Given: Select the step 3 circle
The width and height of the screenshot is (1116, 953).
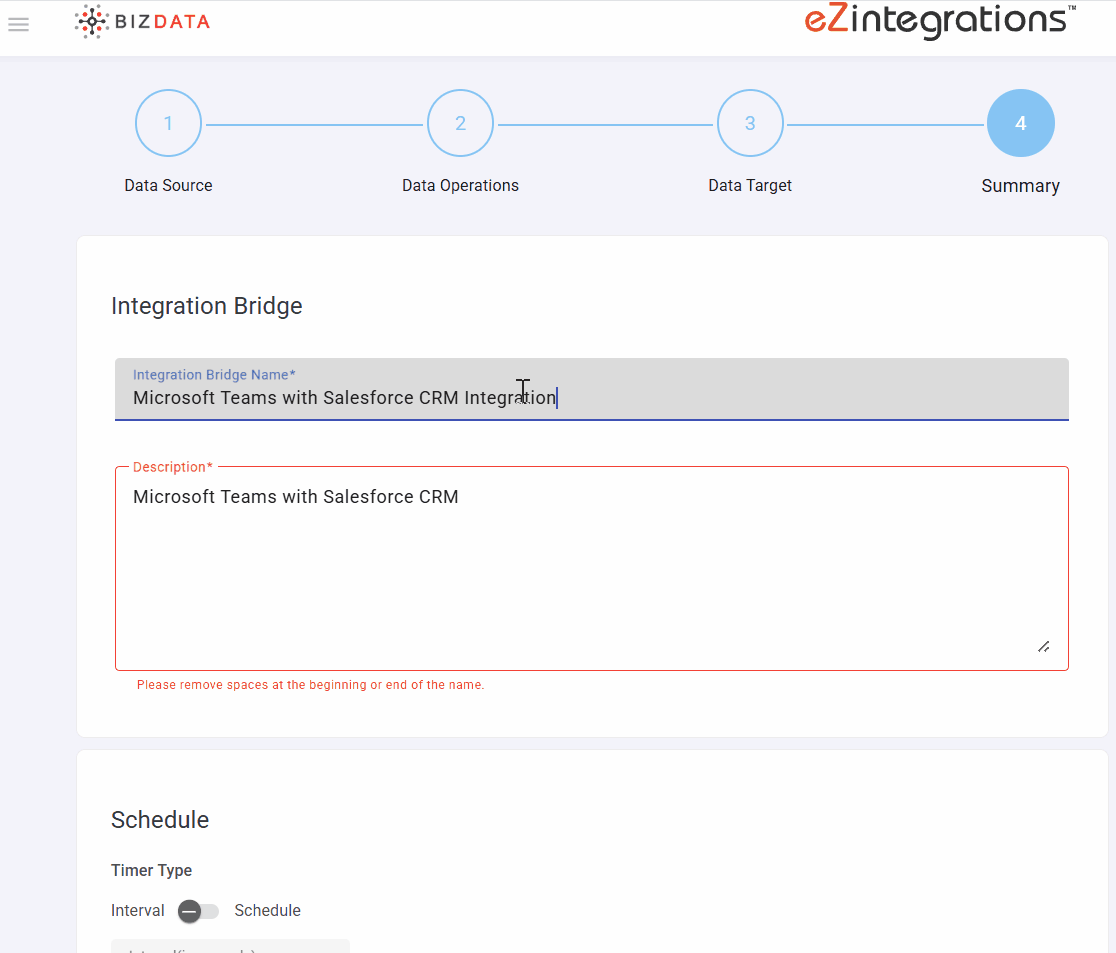Looking at the screenshot, I should (x=750, y=123).
